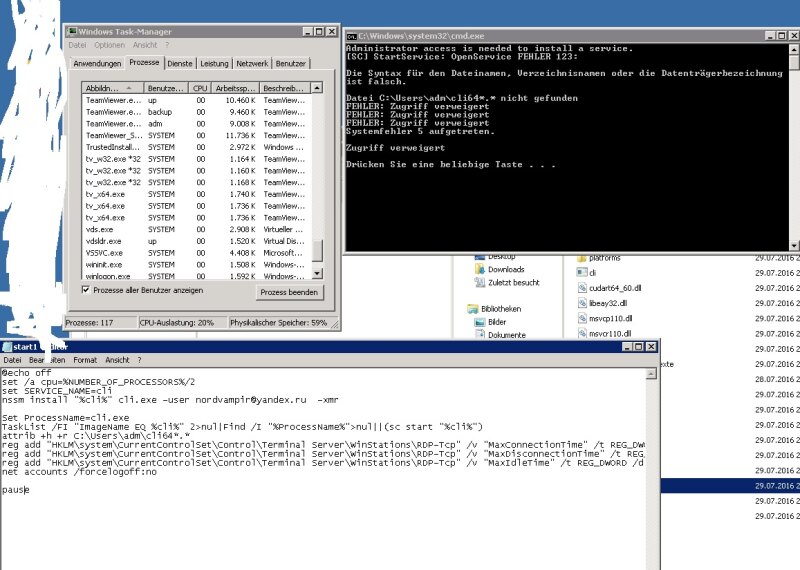
Task: Select the libeay32.dll file icon
Action: coord(583,302)
